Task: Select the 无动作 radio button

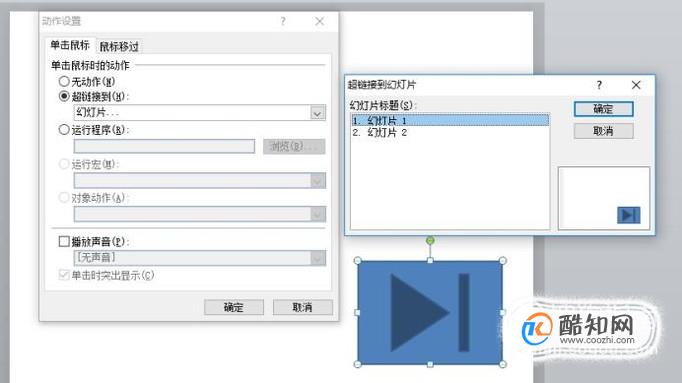Action: click(64, 81)
